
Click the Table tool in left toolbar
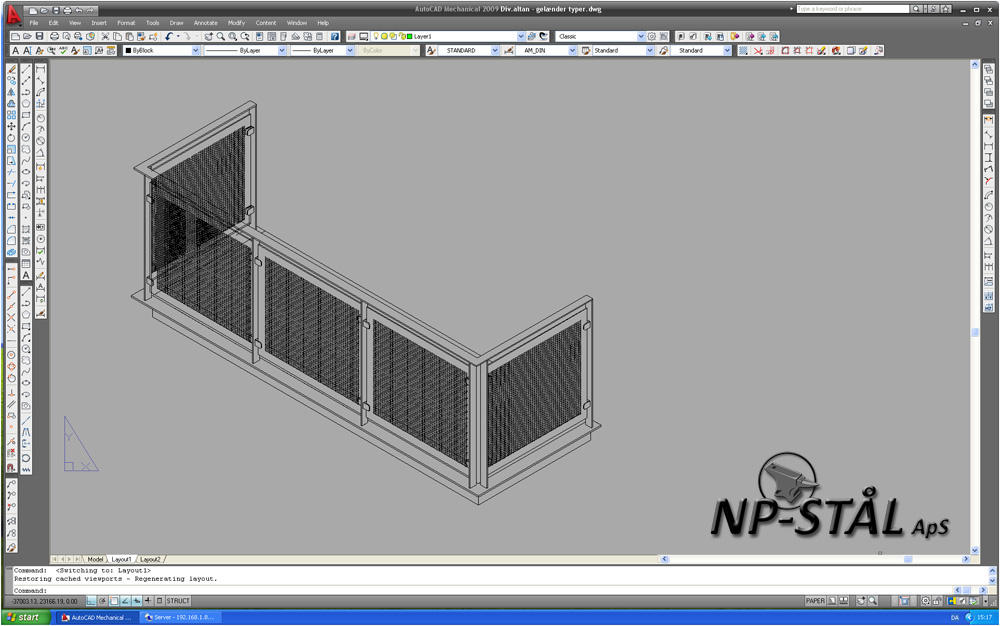click(x=26, y=264)
